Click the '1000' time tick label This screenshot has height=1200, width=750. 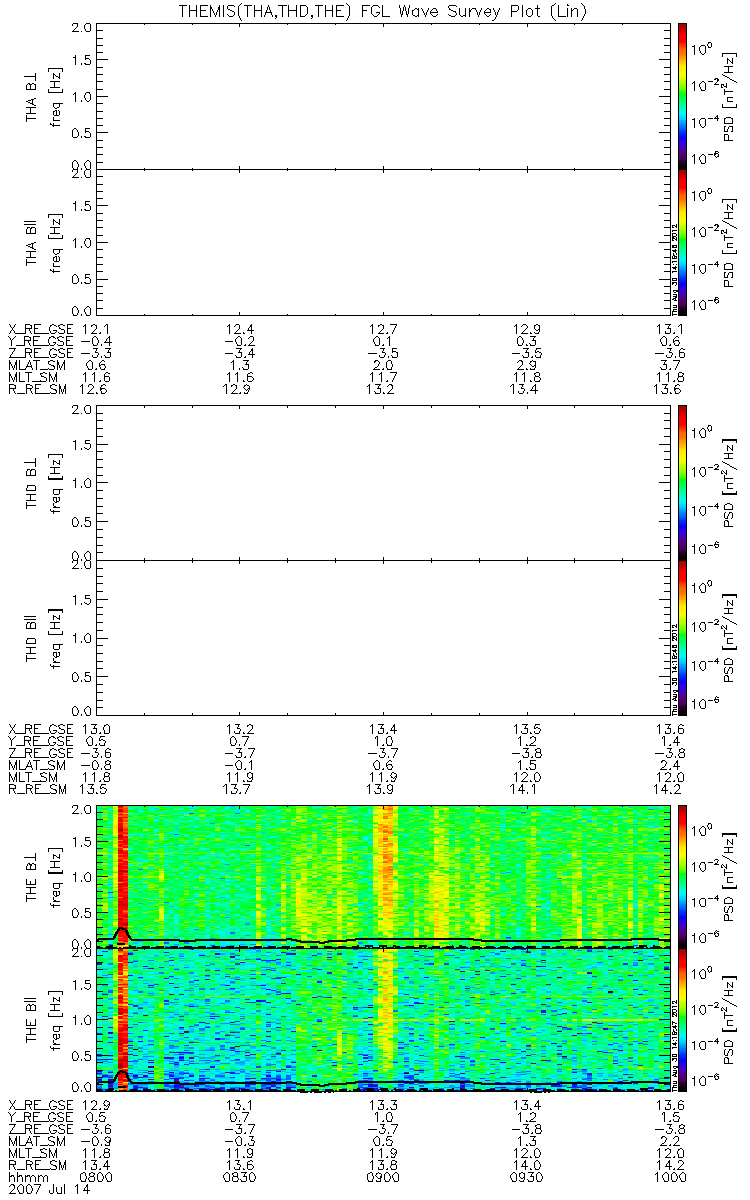tap(668, 1179)
